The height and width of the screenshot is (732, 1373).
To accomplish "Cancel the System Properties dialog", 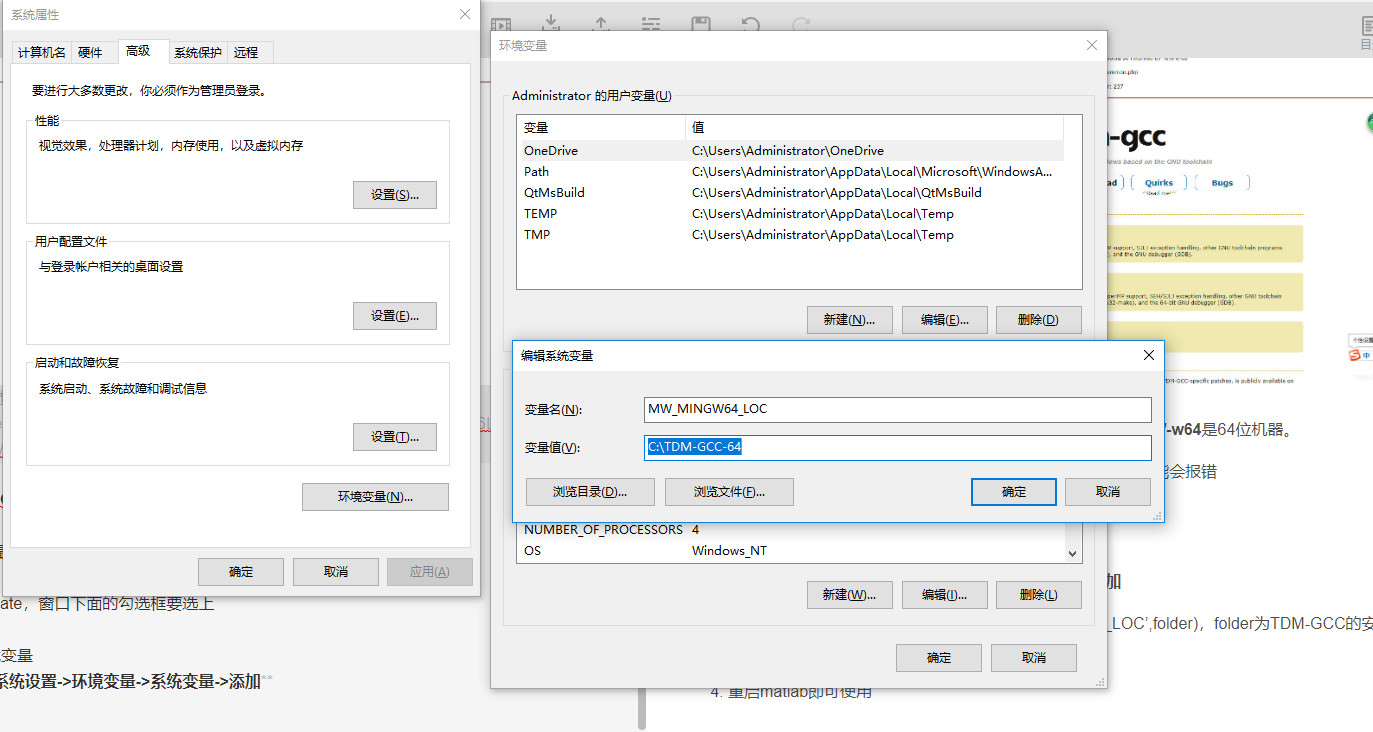I will pyautogui.click(x=336, y=572).
